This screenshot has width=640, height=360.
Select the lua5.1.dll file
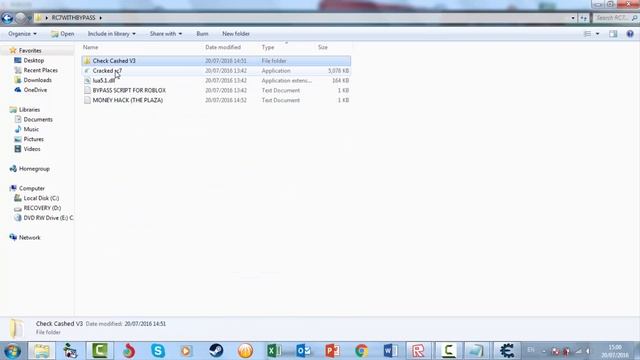point(216,80)
